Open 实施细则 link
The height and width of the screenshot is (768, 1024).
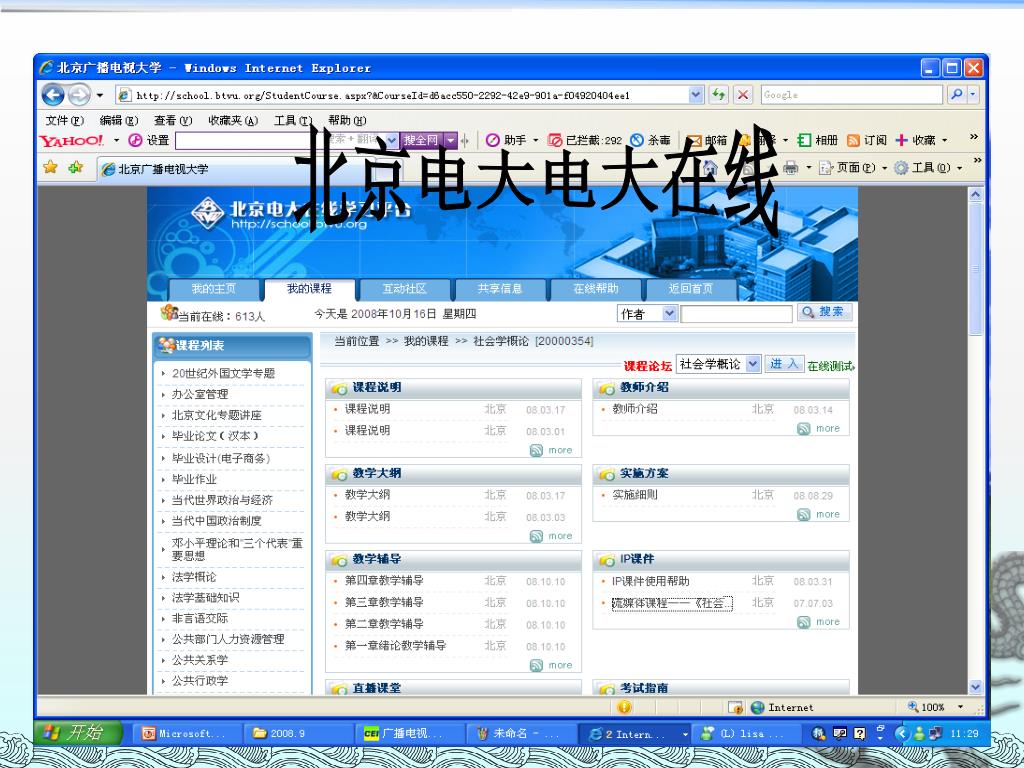click(x=634, y=495)
